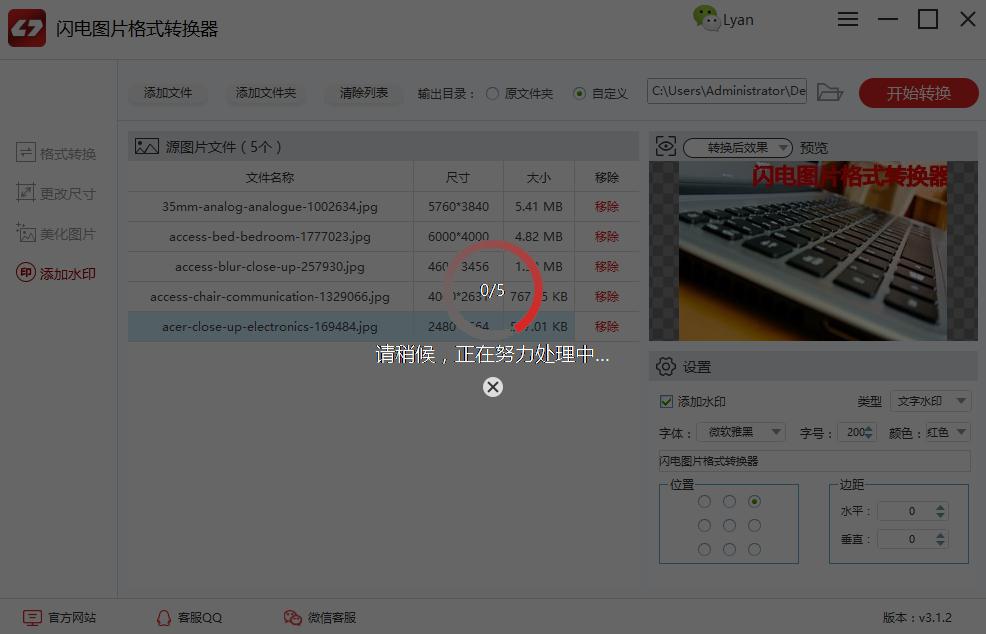Screen dimensions: 986x634
Task: Click the 更改尺寸 sidebar icon
Action: tap(26, 192)
